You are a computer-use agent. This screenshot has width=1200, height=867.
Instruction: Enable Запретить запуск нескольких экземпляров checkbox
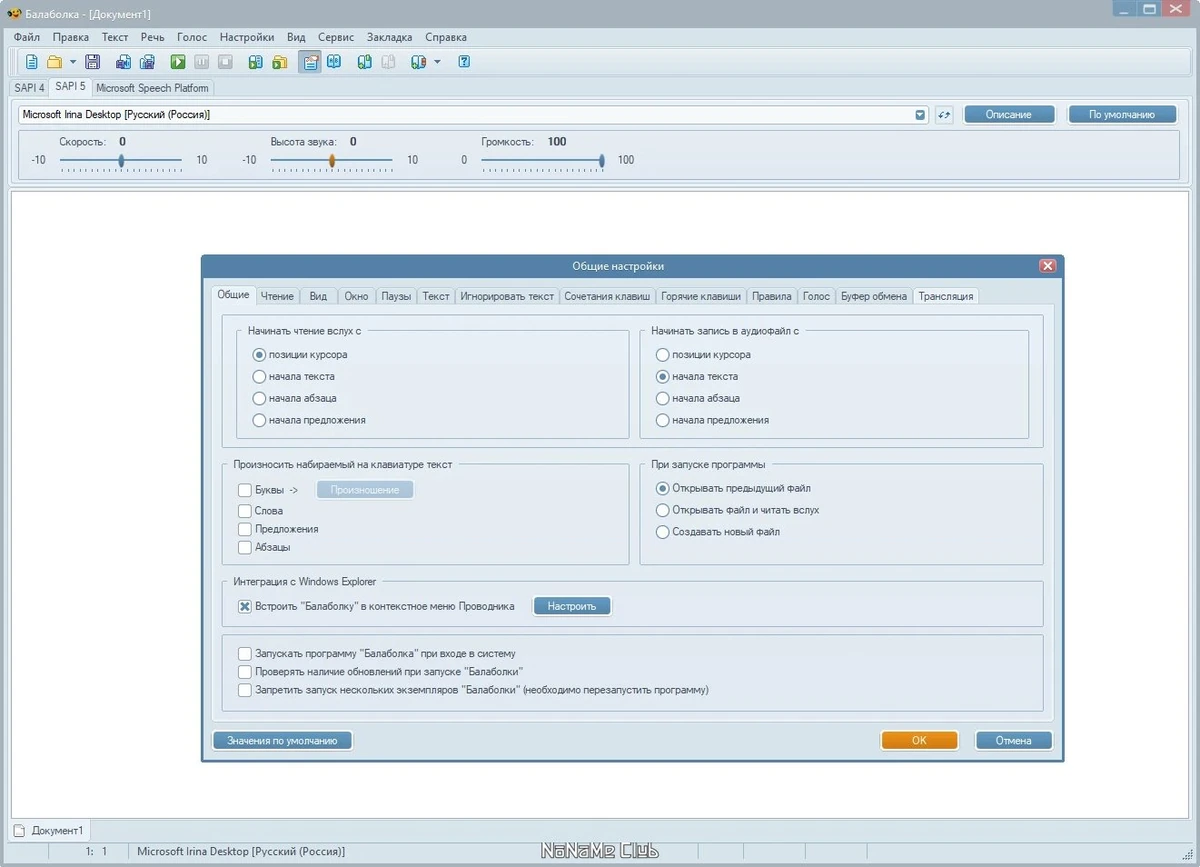(x=245, y=690)
